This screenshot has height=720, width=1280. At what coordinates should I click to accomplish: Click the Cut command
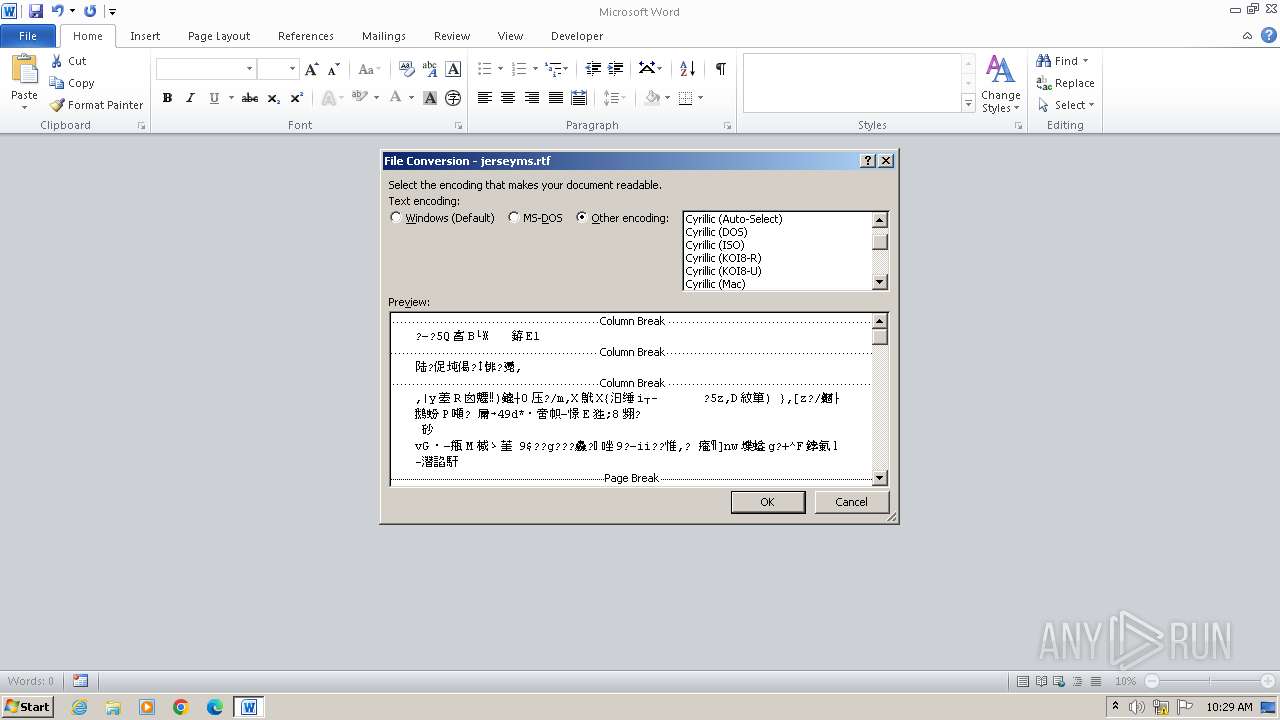(68, 61)
